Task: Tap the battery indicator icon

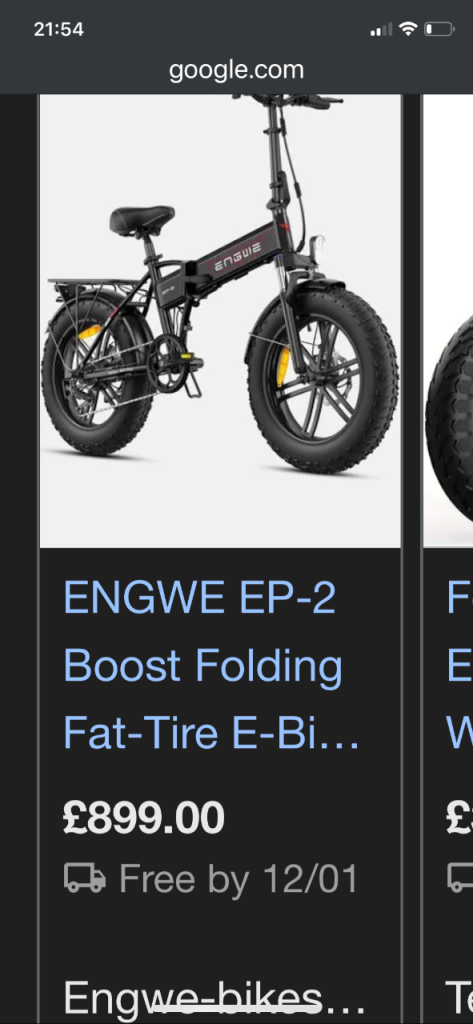Action: click(x=438, y=29)
